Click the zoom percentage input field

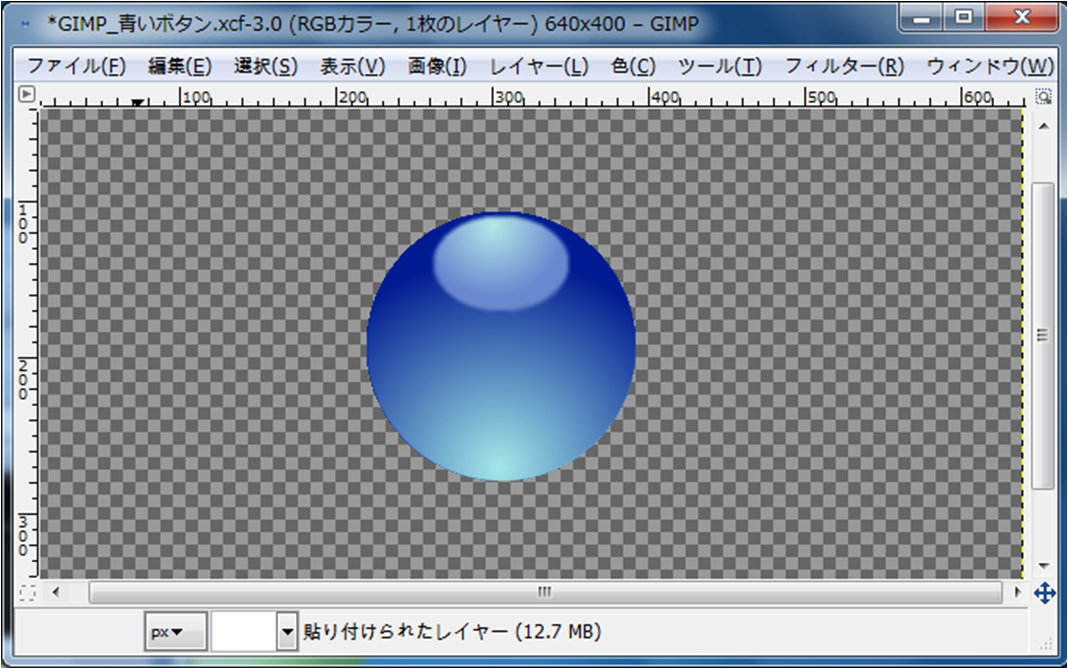click(x=243, y=632)
